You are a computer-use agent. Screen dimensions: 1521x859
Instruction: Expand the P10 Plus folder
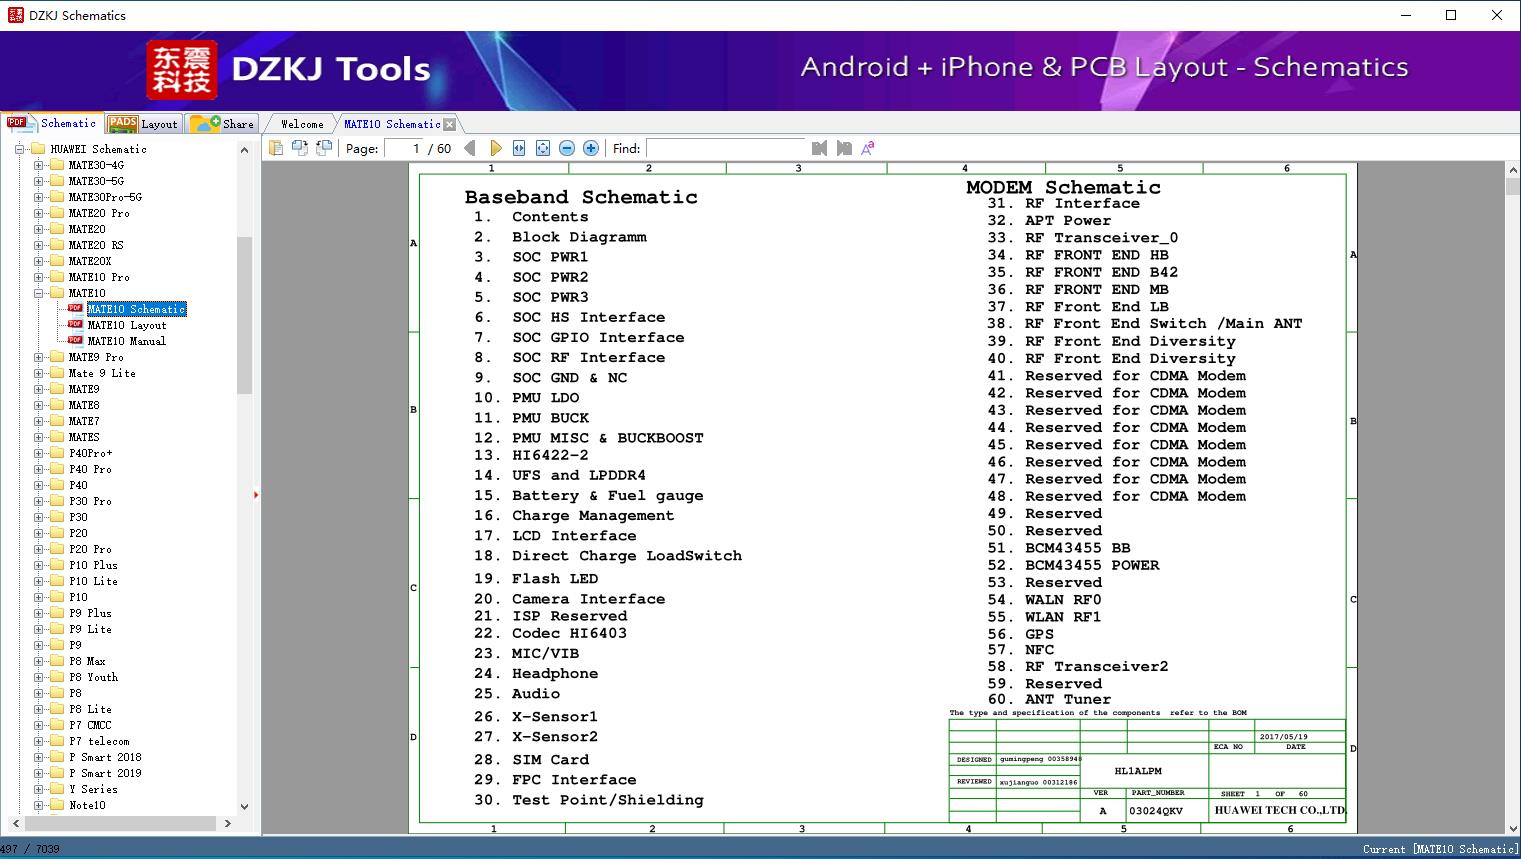point(38,565)
